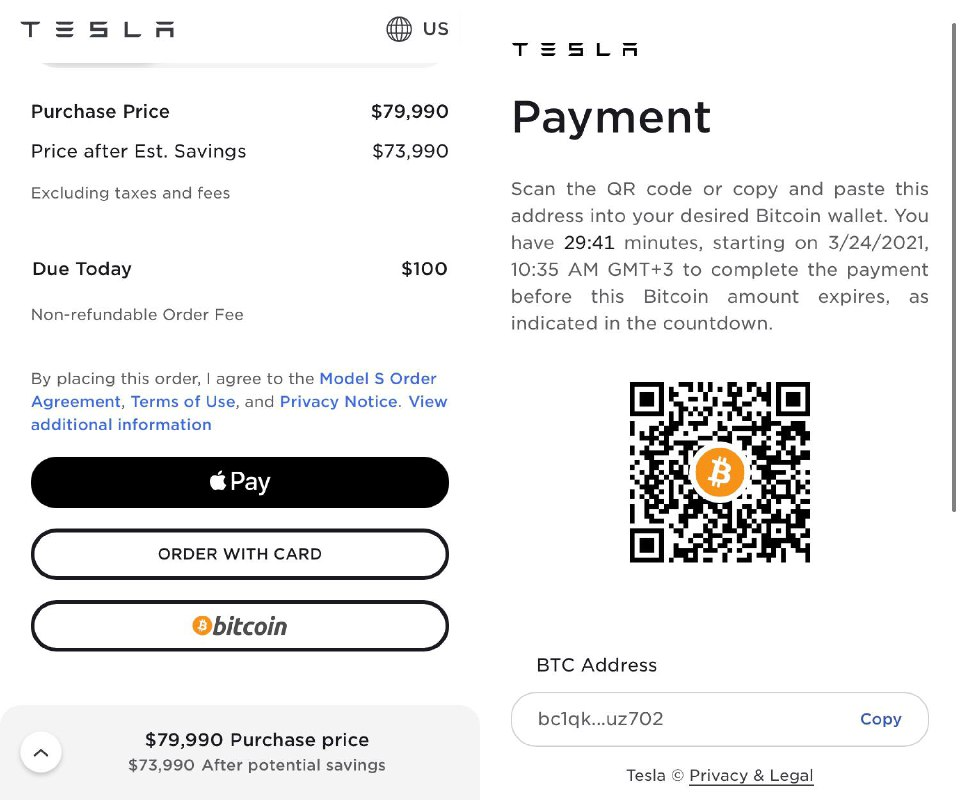
Task: View the Terms of Use
Action: point(183,401)
